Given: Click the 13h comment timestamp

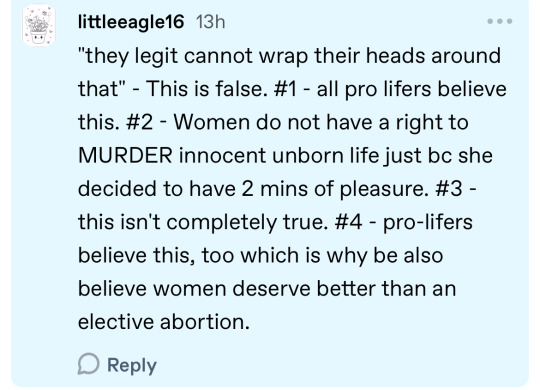Looking at the screenshot, I should tap(210, 22).
